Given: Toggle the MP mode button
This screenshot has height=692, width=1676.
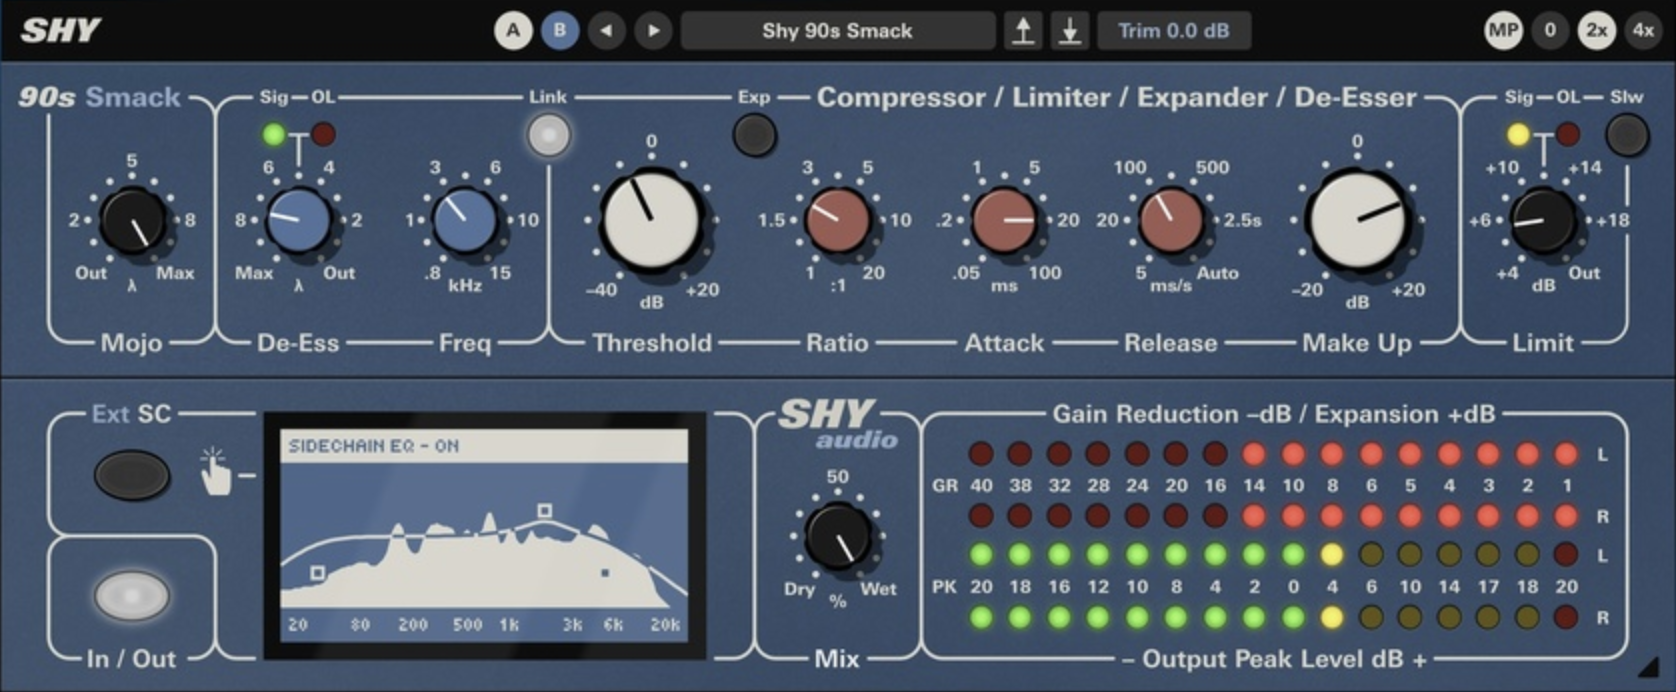Looking at the screenshot, I should 1503,30.
